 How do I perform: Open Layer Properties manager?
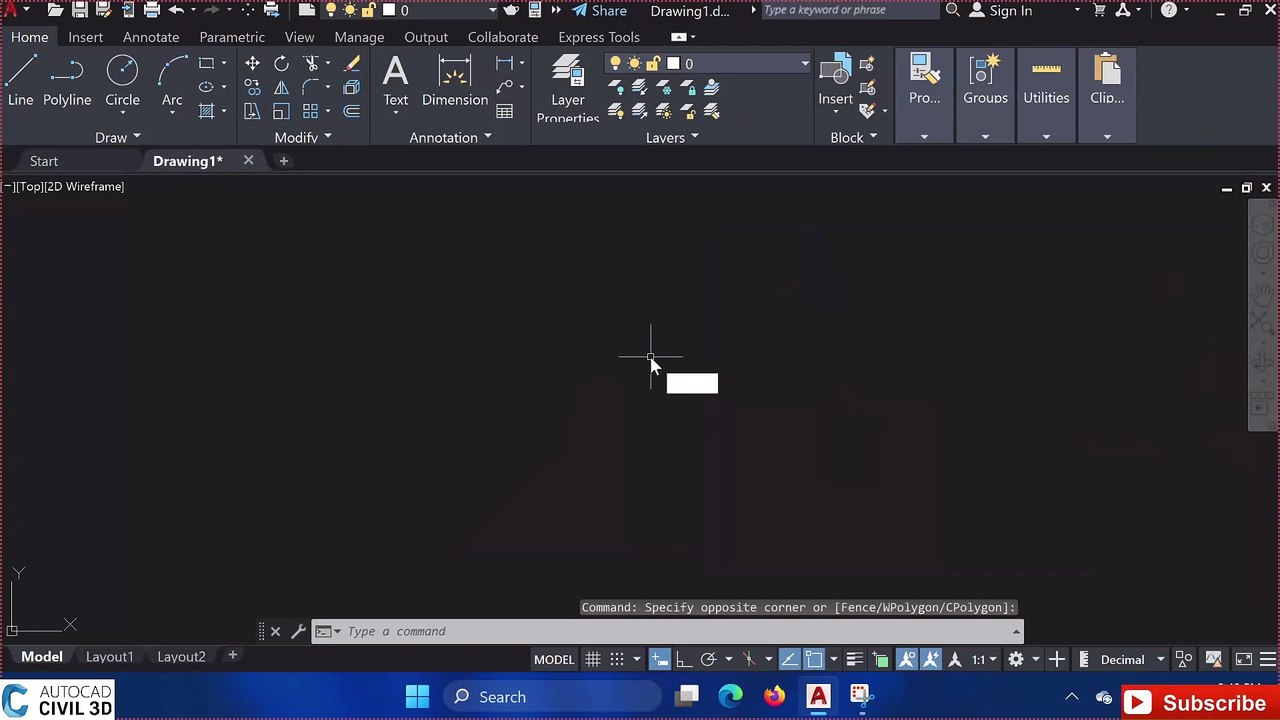click(x=567, y=88)
